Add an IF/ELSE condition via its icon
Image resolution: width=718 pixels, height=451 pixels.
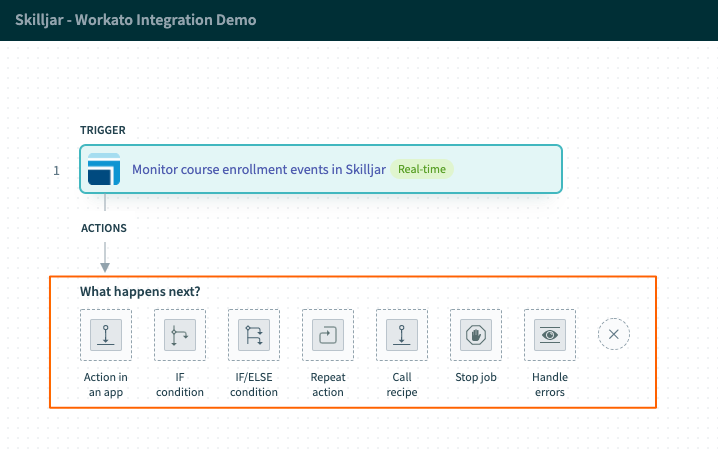click(254, 335)
